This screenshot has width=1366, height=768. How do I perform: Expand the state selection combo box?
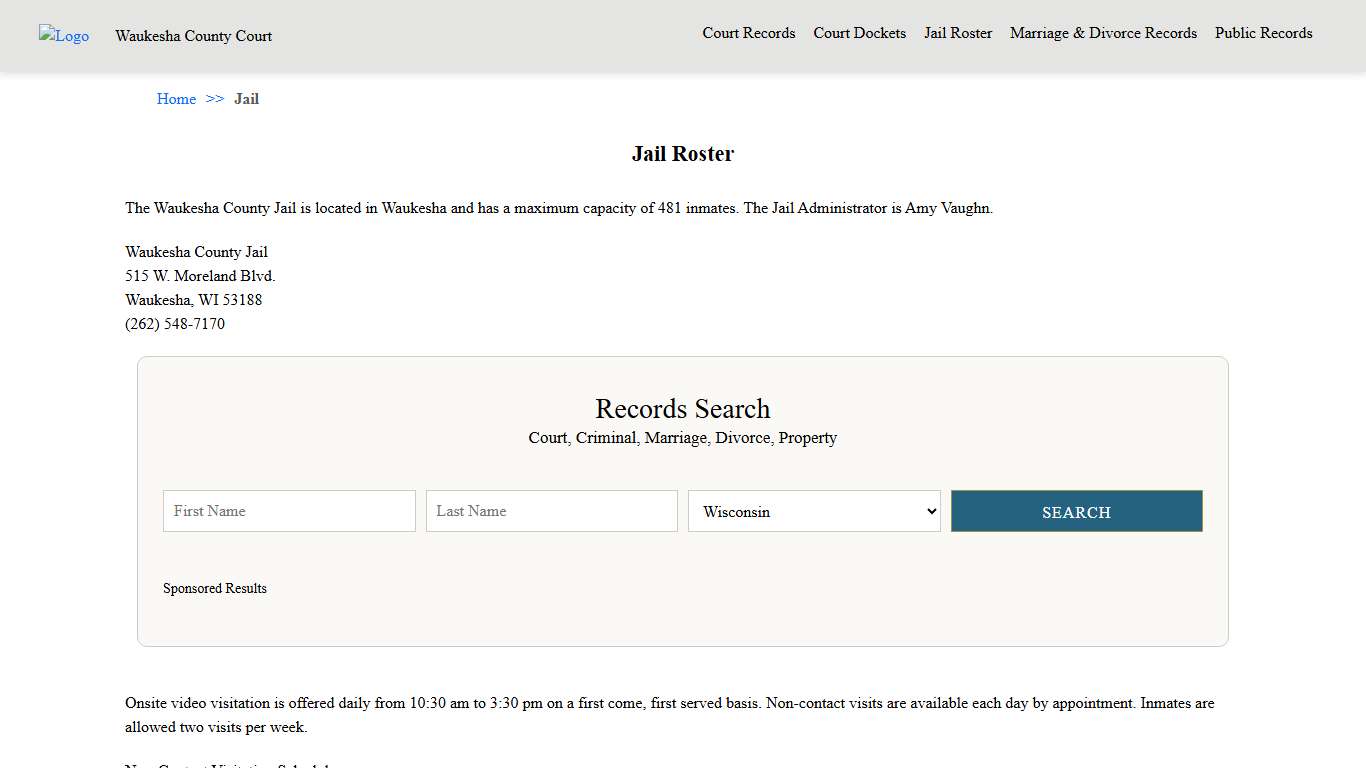tap(814, 511)
